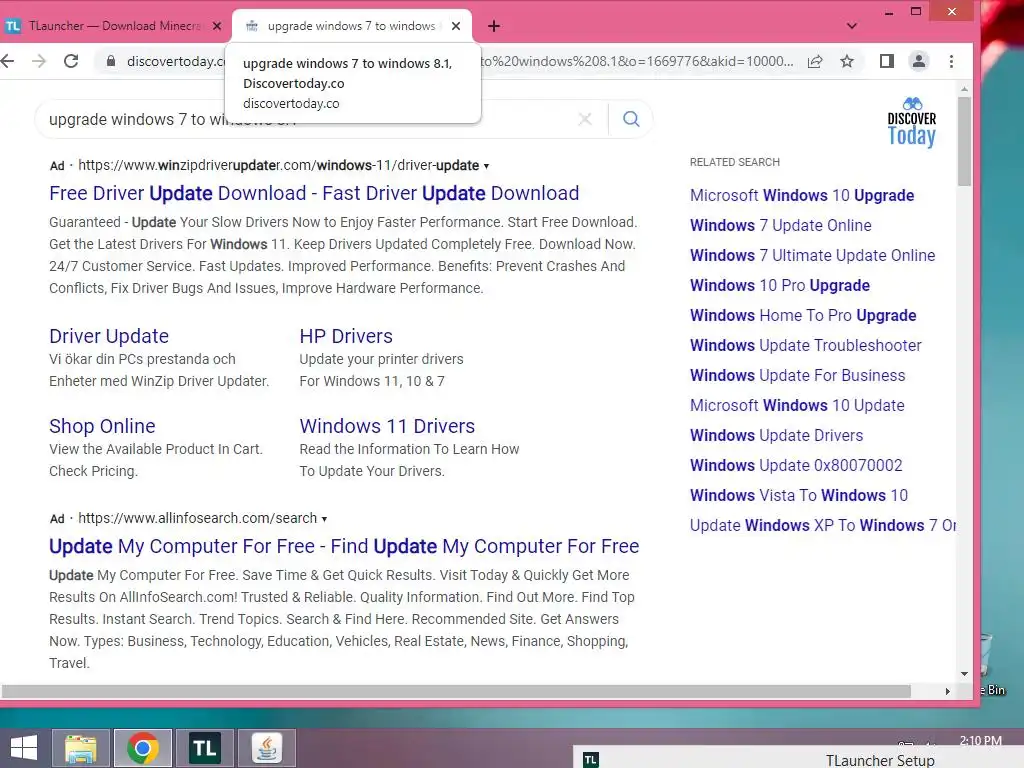The width and height of the screenshot is (1024, 768).
Task: Reload the current page
Action: pyautogui.click(x=71, y=61)
